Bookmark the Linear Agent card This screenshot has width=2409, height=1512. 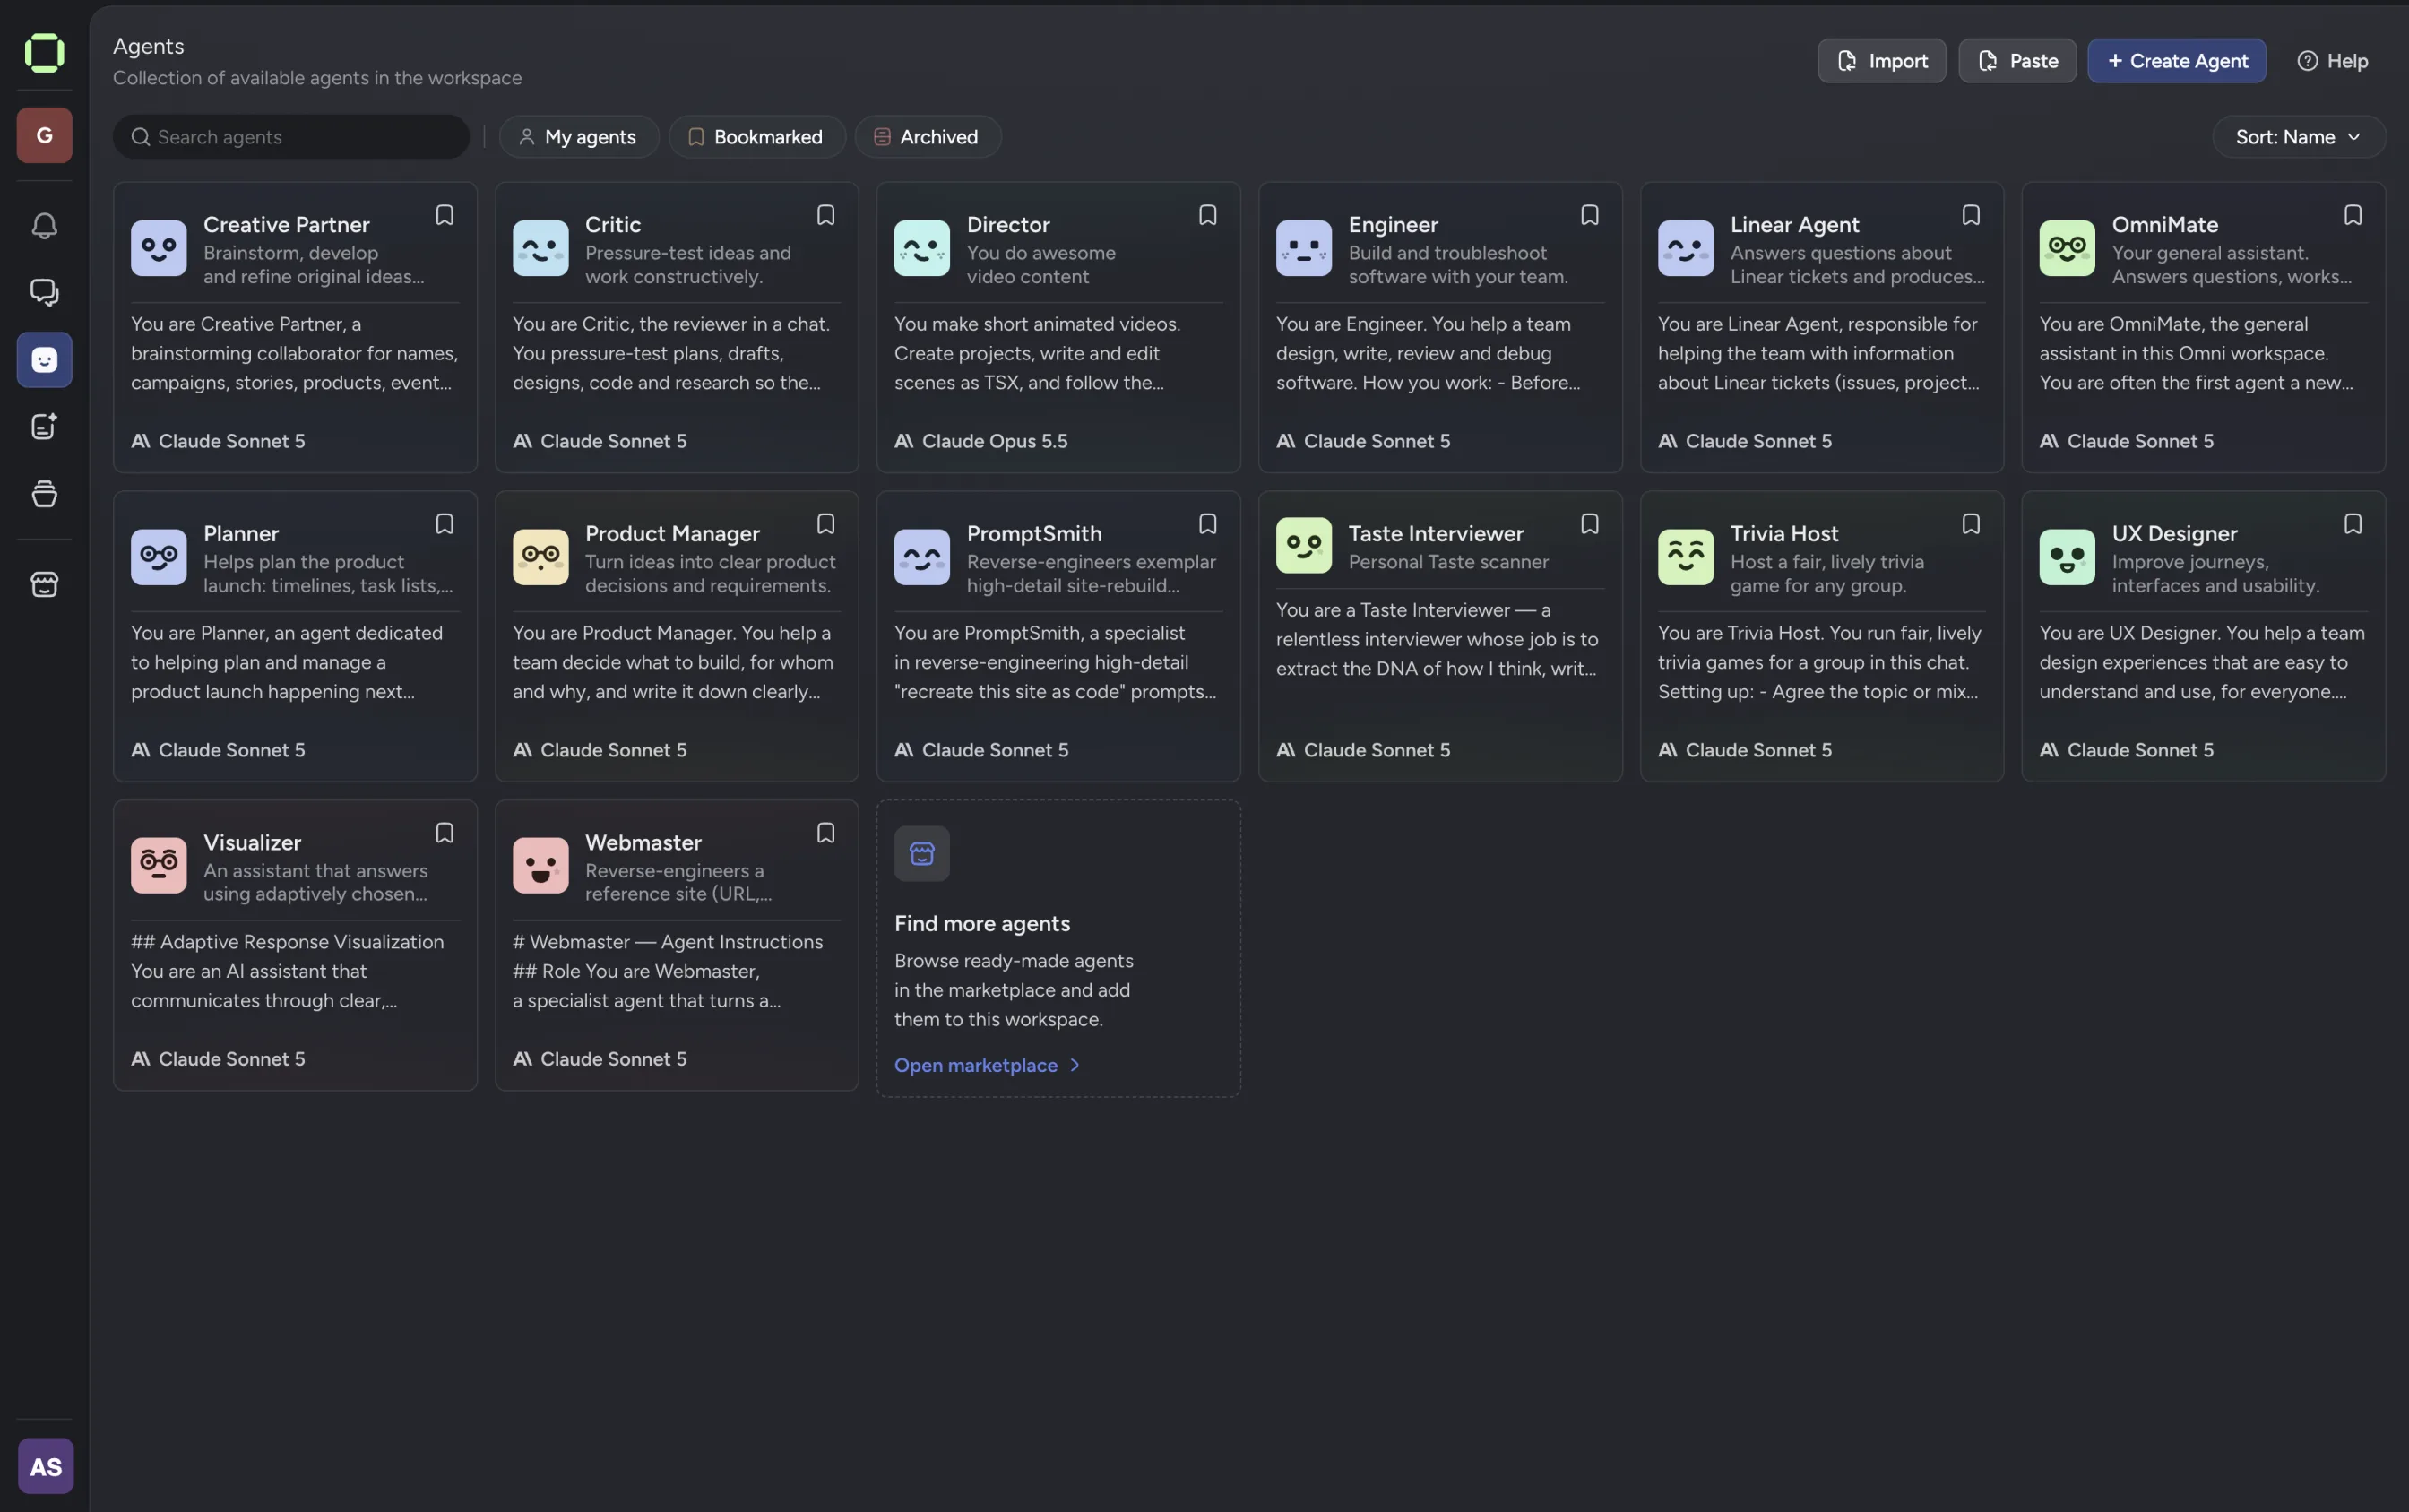[1971, 216]
